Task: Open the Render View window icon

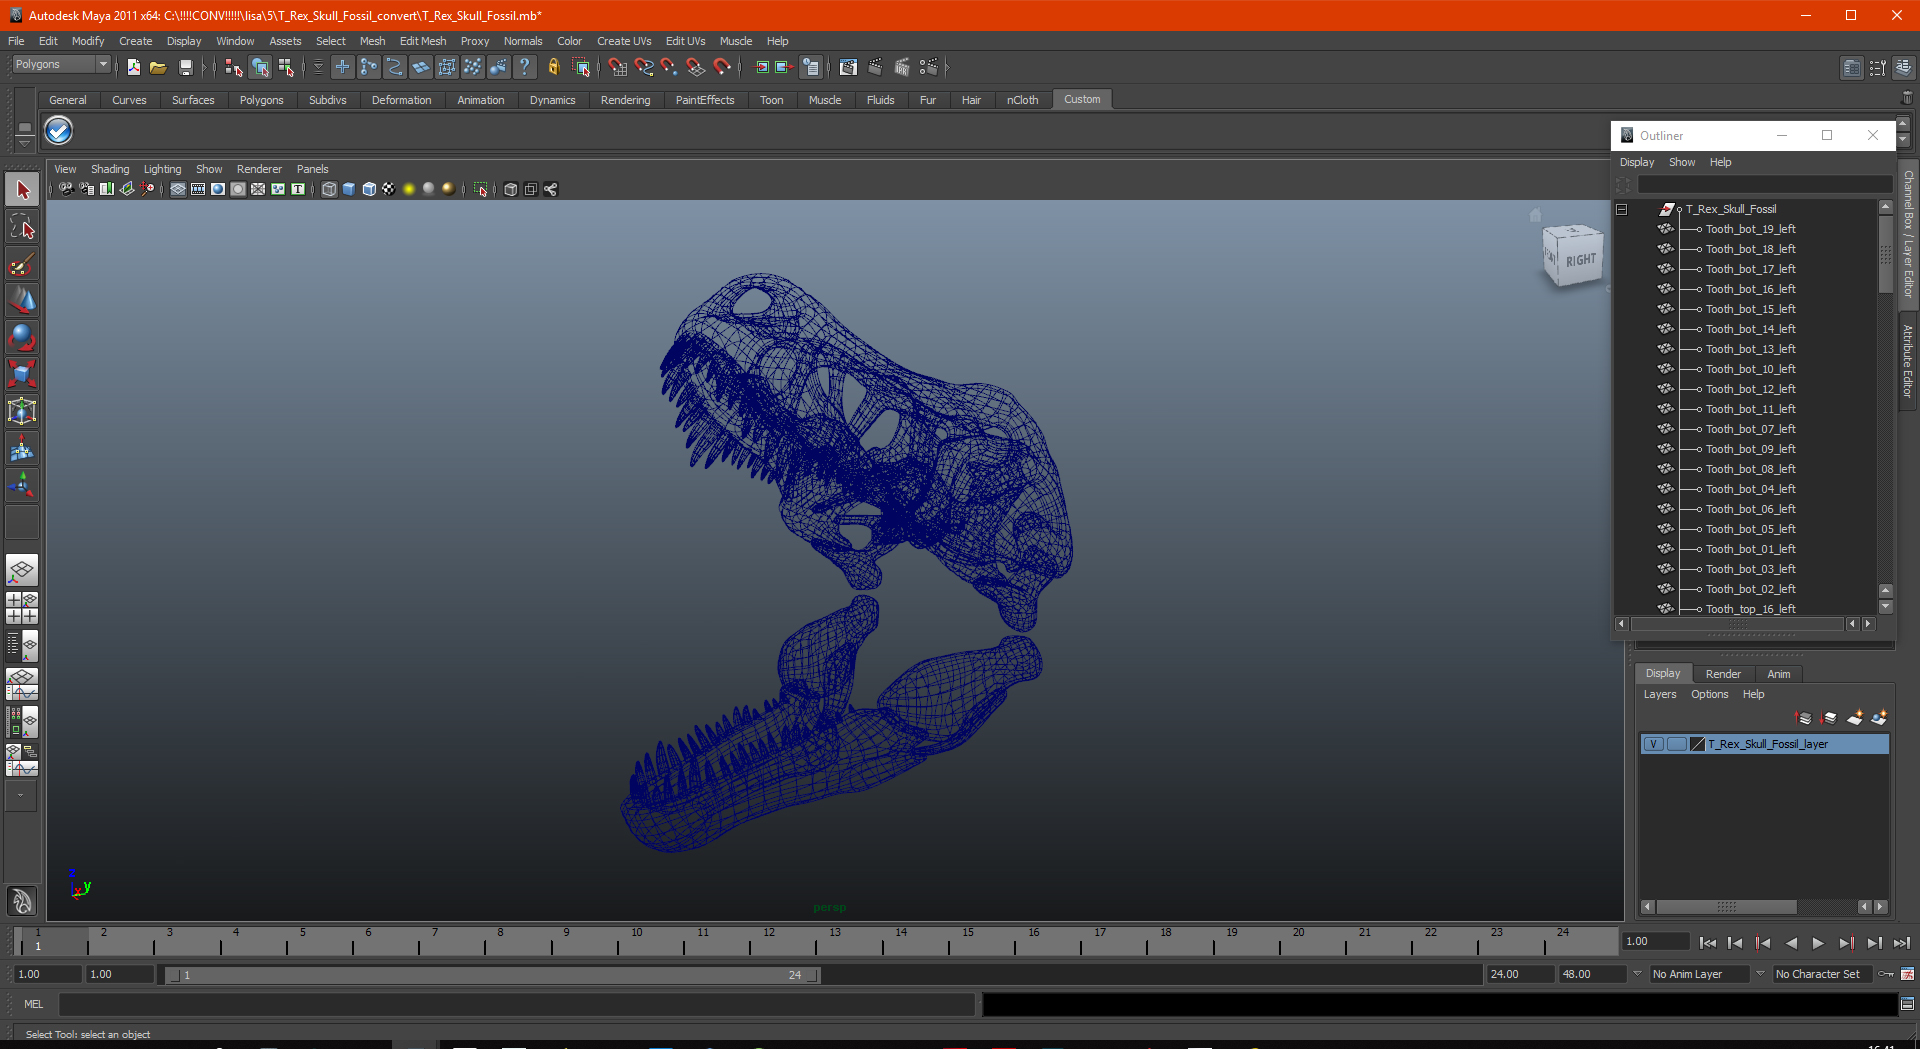Action: point(849,67)
